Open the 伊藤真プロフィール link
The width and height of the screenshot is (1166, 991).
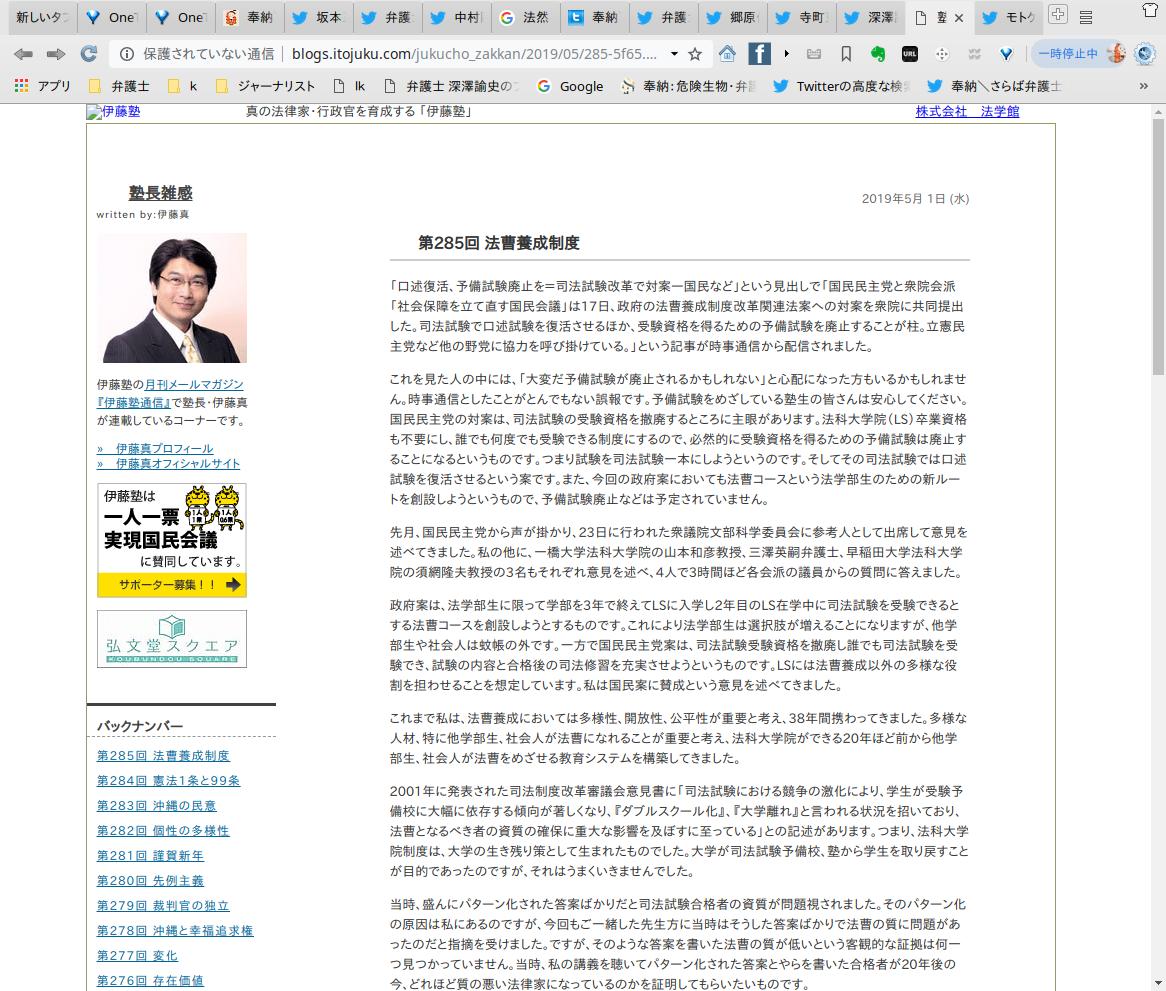155,448
